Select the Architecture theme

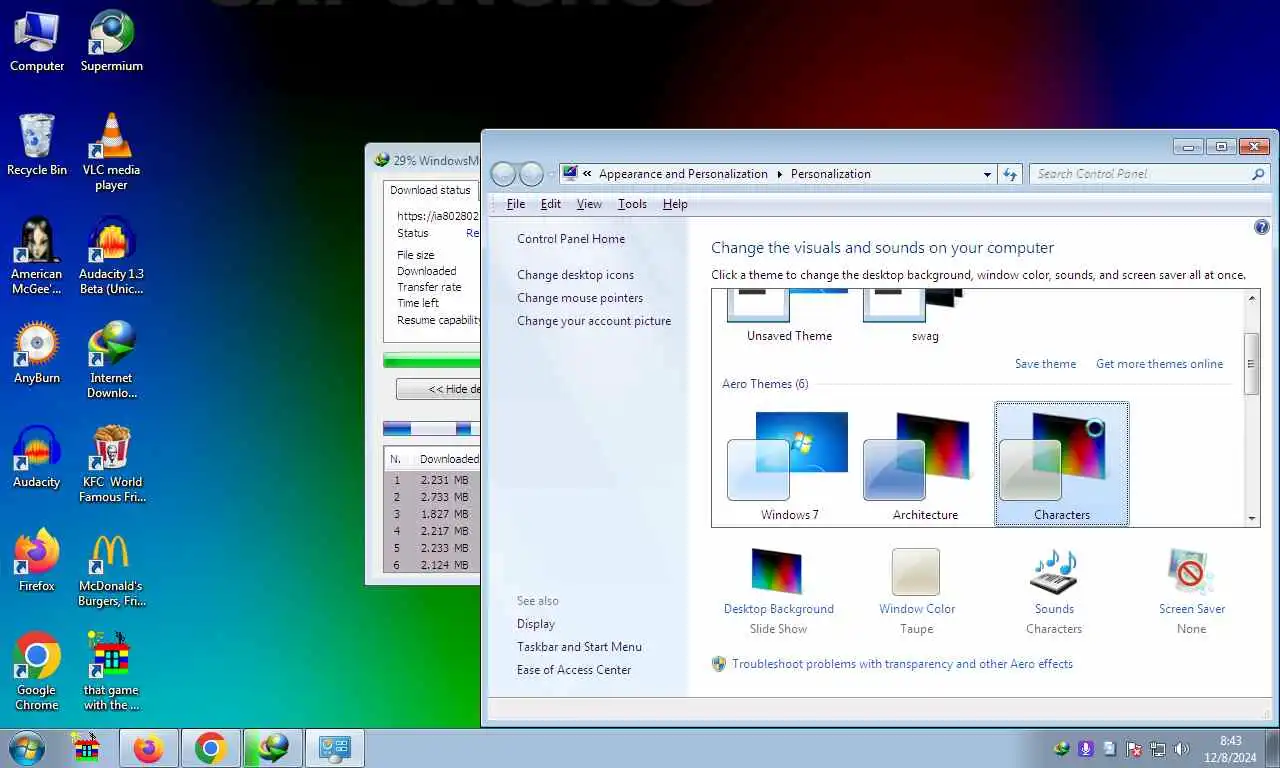(924, 465)
